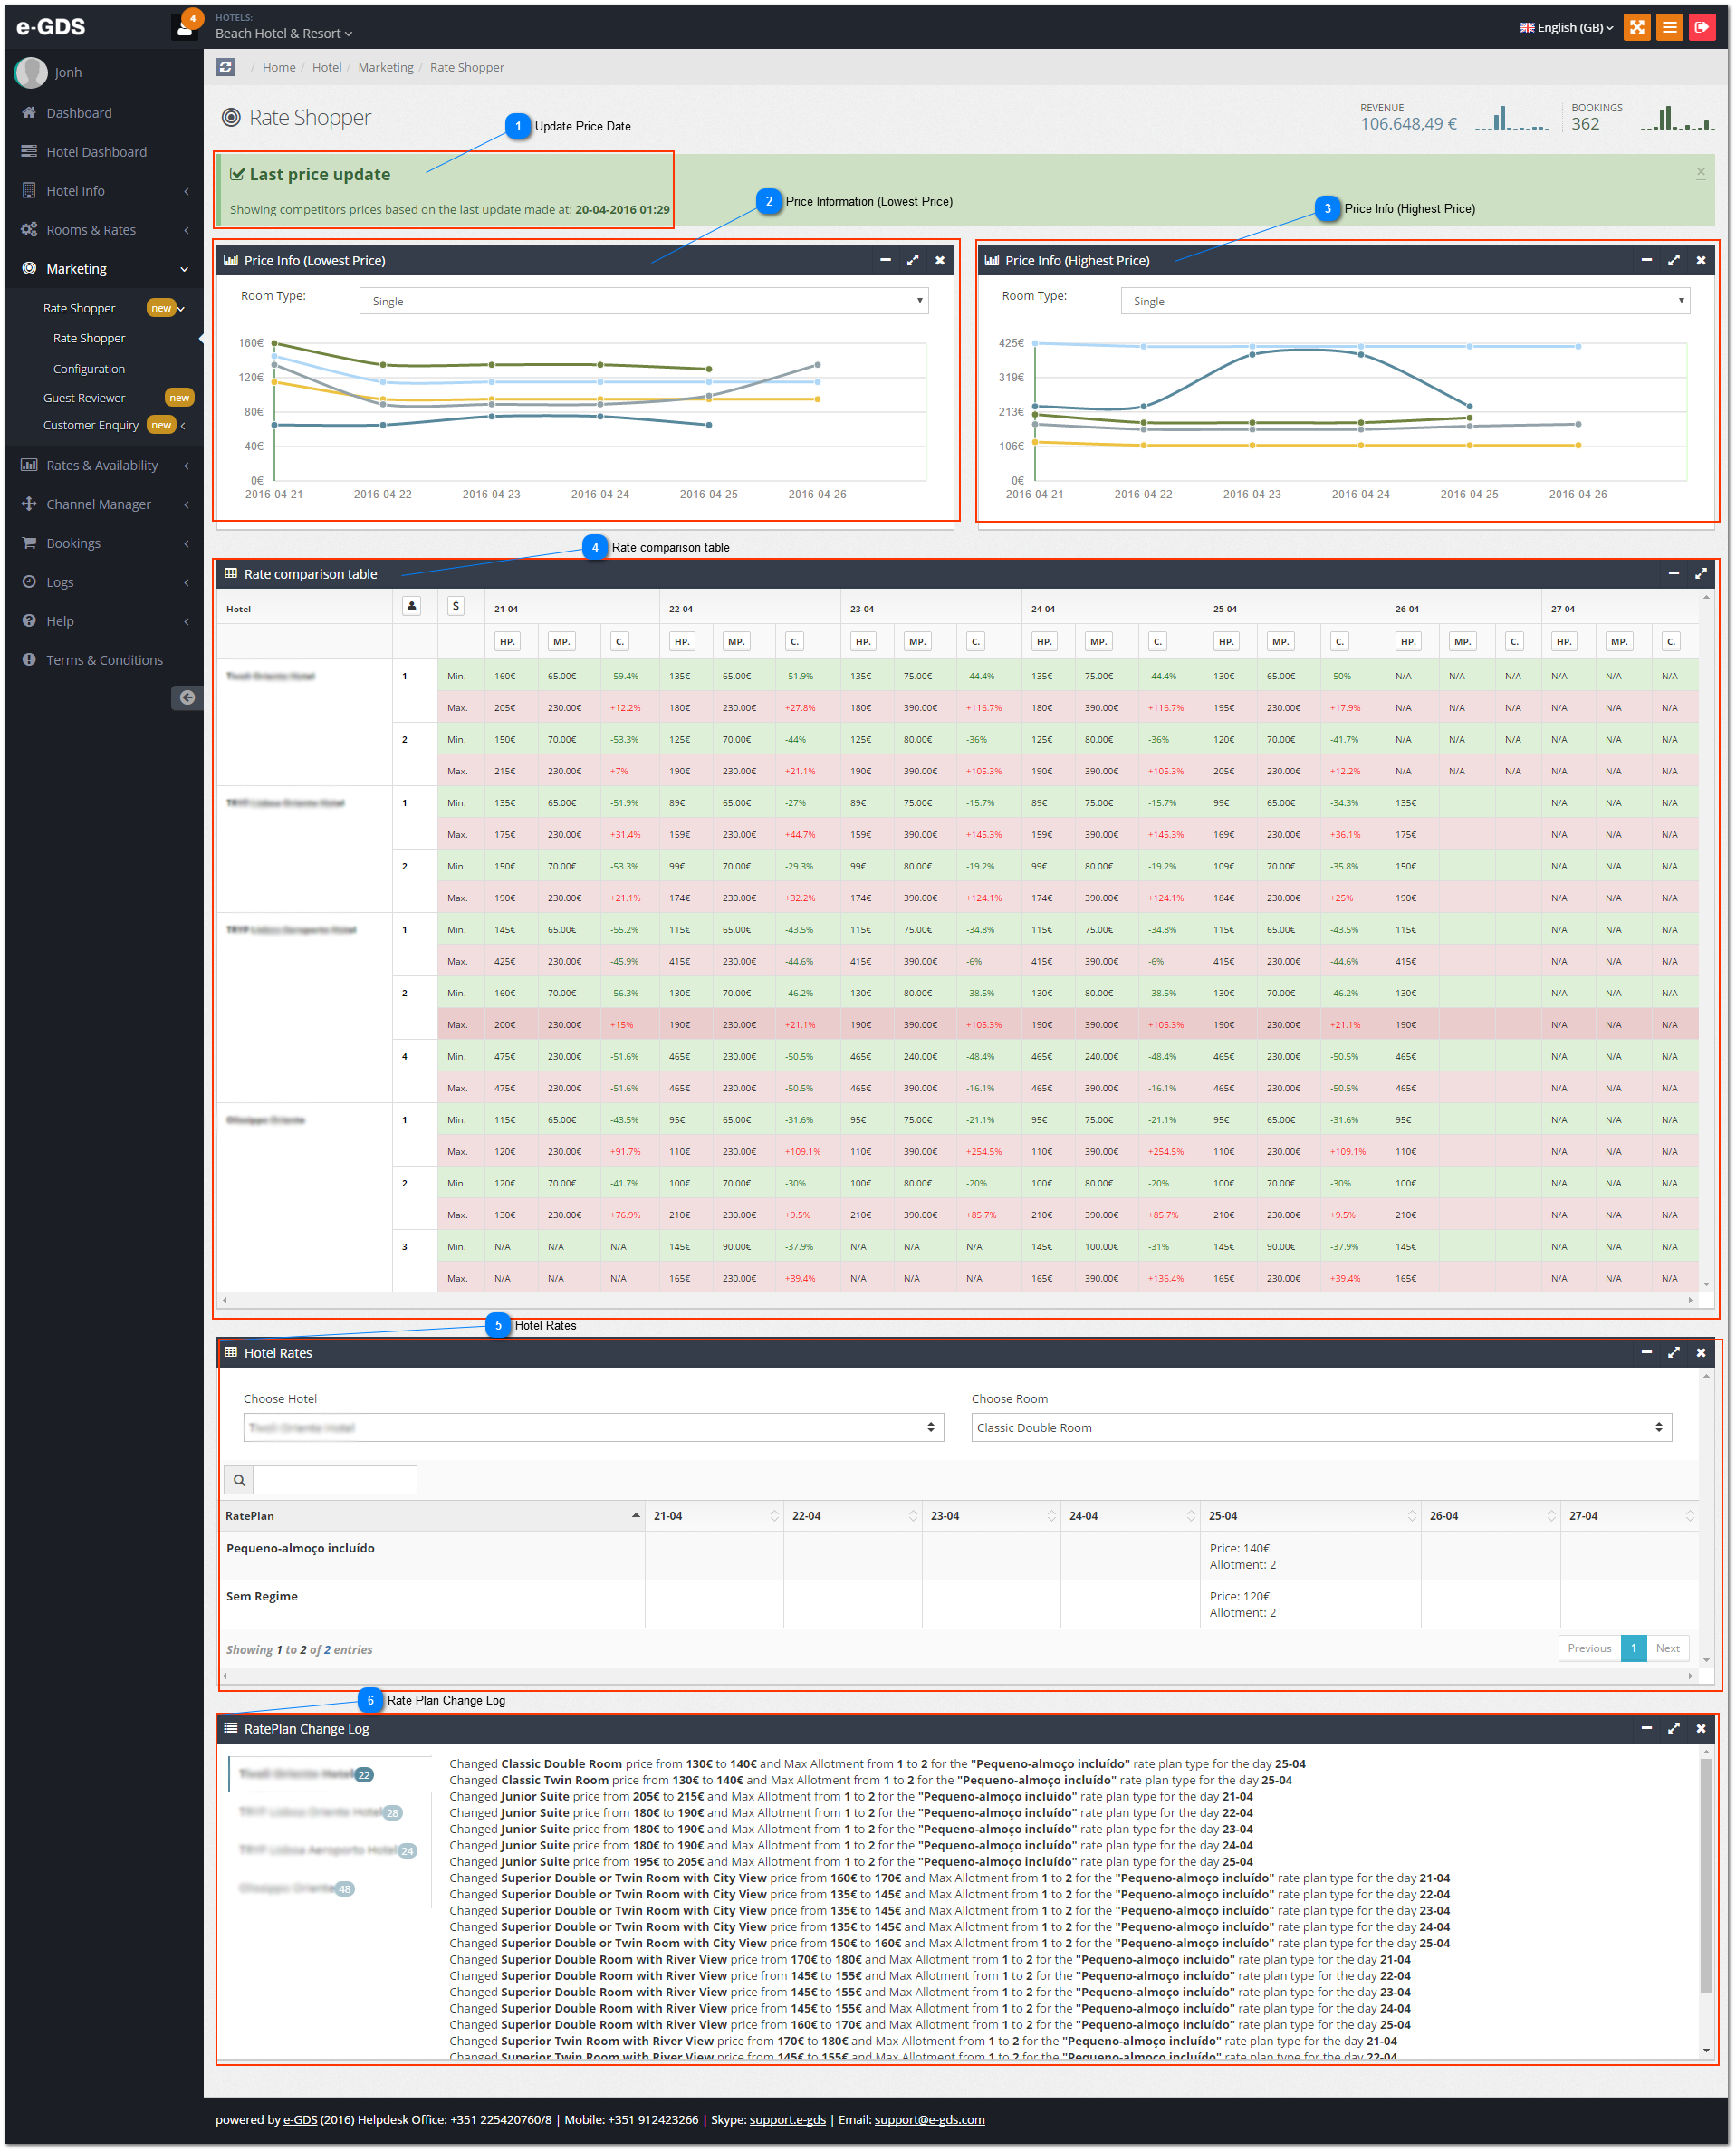1736x2152 pixels.
Task: Click the search magnifier icon in Hotel Rates
Action: 239,1480
